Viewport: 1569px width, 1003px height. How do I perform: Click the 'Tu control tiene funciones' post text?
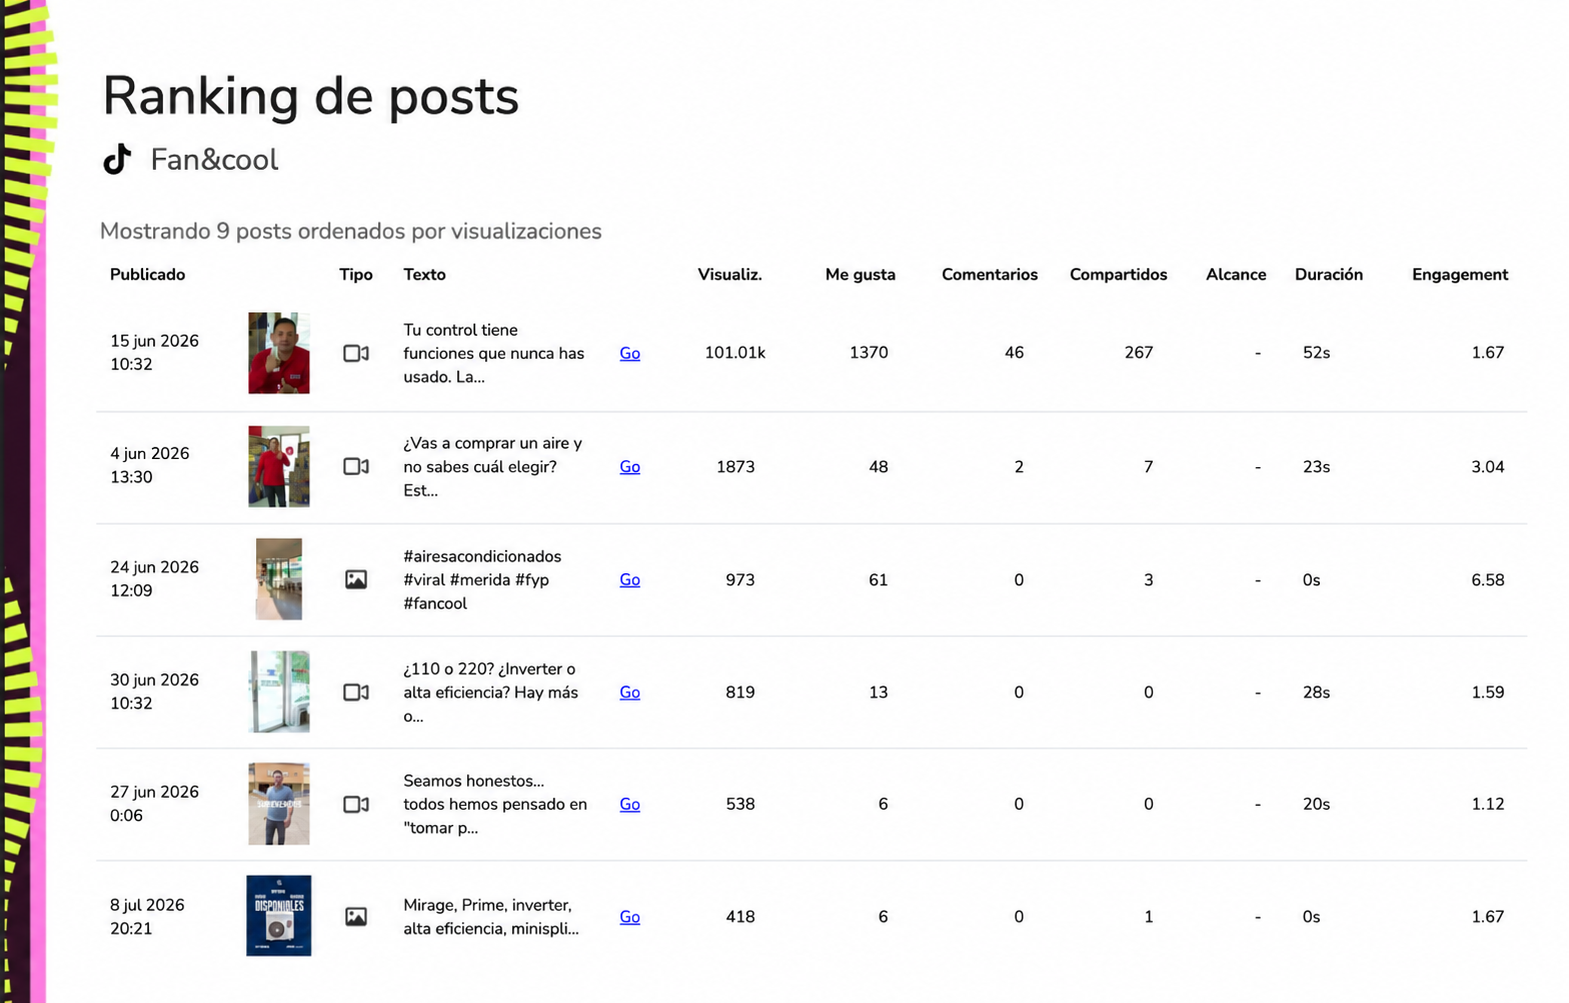point(494,353)
